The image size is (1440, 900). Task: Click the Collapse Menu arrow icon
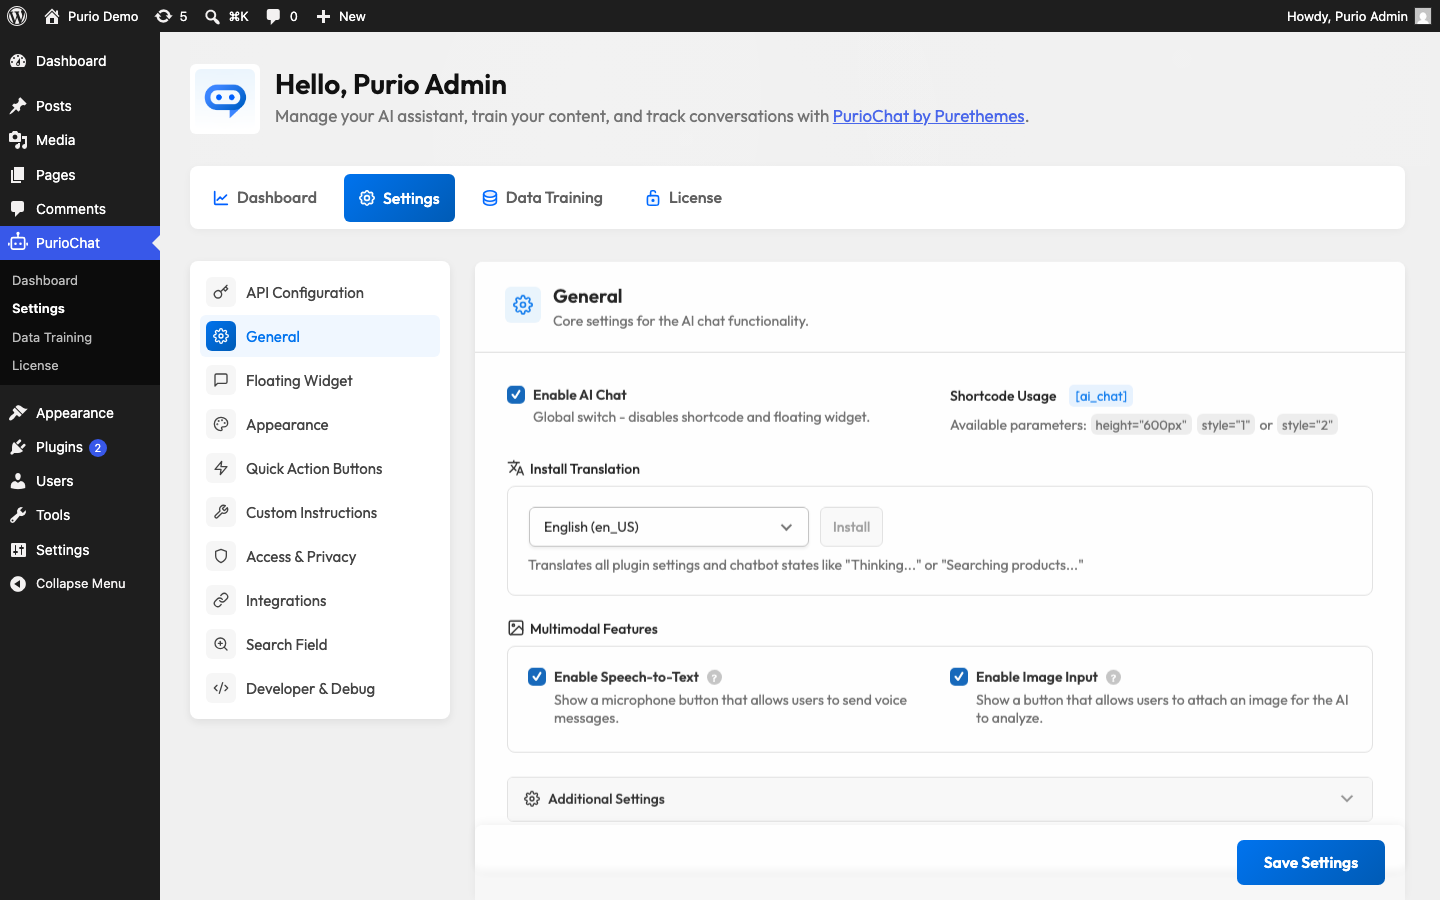pyautogui.click(x=18, y=584)
